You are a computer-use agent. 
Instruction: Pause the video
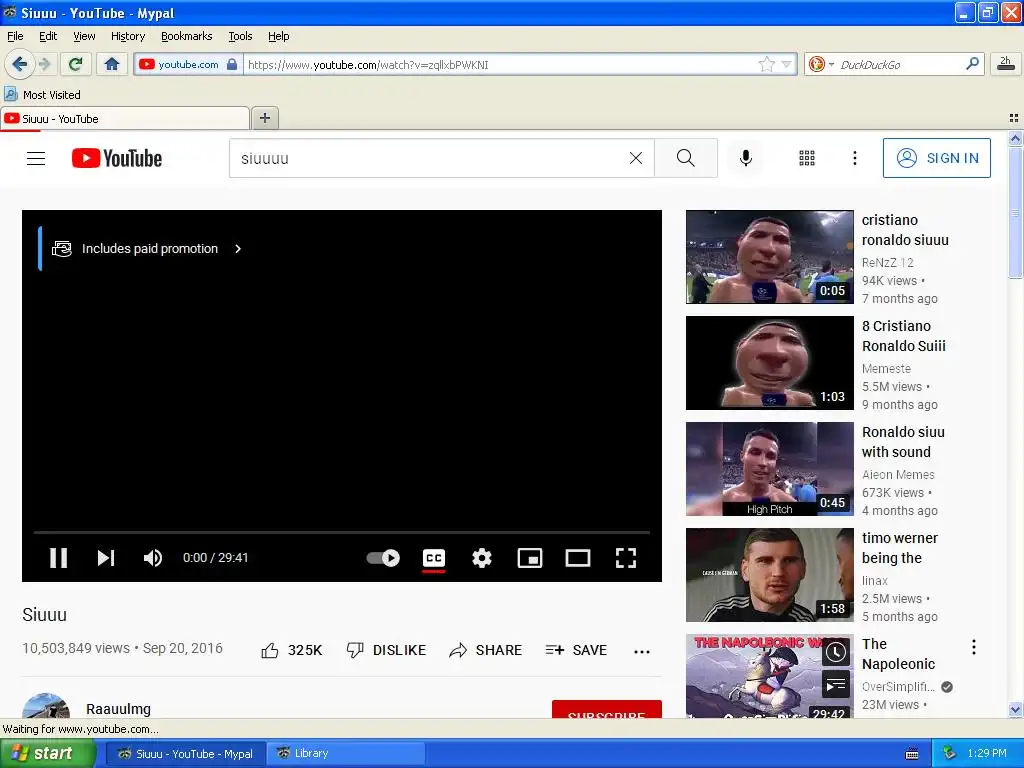point(59,558)
